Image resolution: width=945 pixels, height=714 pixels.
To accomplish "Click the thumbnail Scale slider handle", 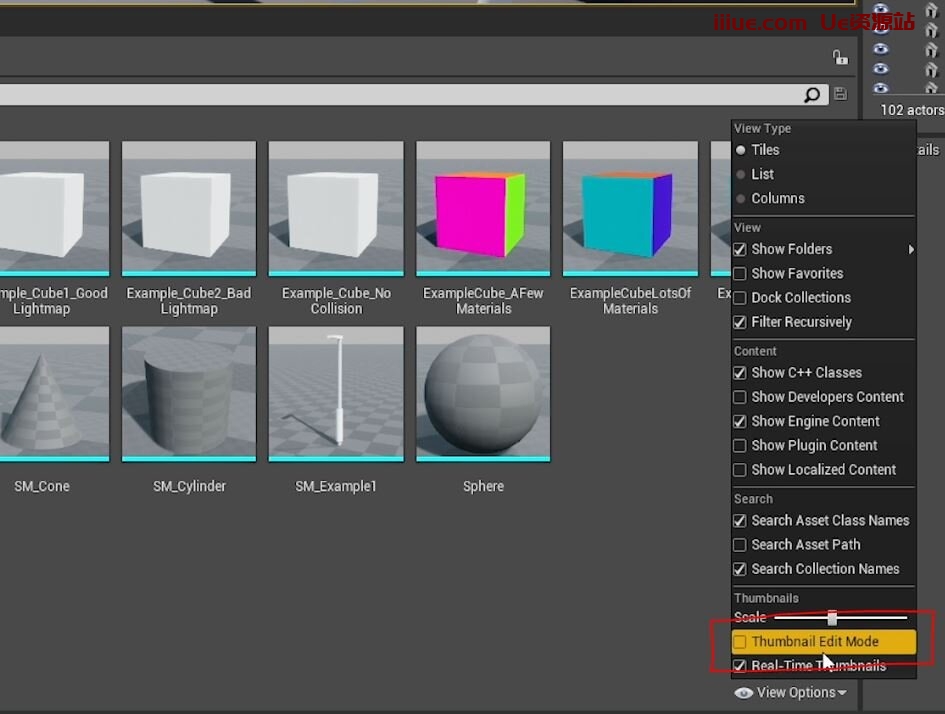I will [832, 618].
